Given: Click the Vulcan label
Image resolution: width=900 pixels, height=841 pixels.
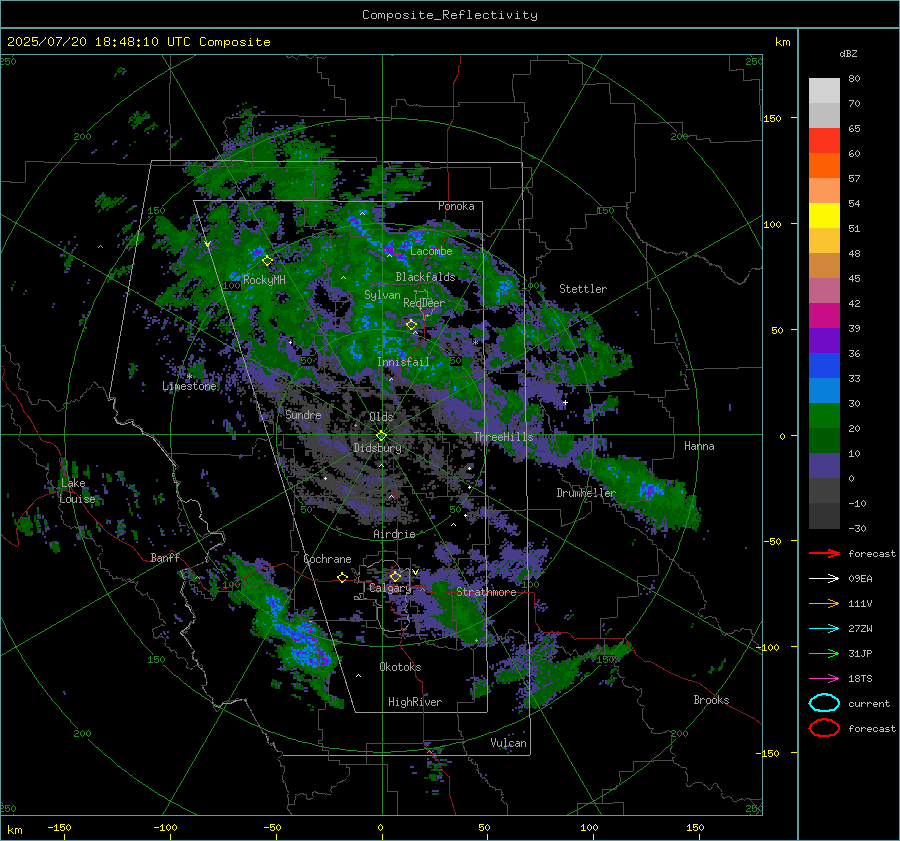Looking at the screenshot, I should (x=508, y=743).
